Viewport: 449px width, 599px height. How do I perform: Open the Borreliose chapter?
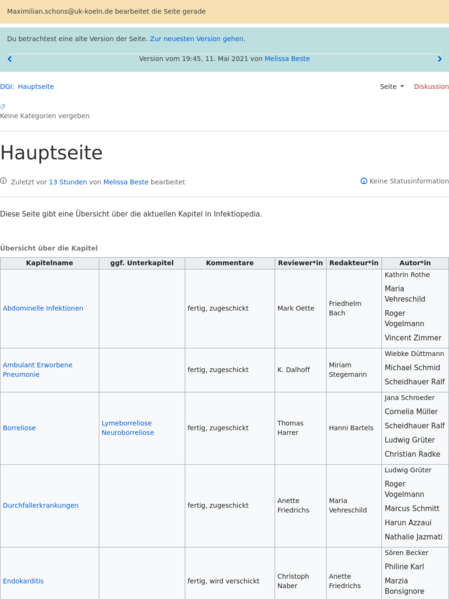click(x=19, y=428)
